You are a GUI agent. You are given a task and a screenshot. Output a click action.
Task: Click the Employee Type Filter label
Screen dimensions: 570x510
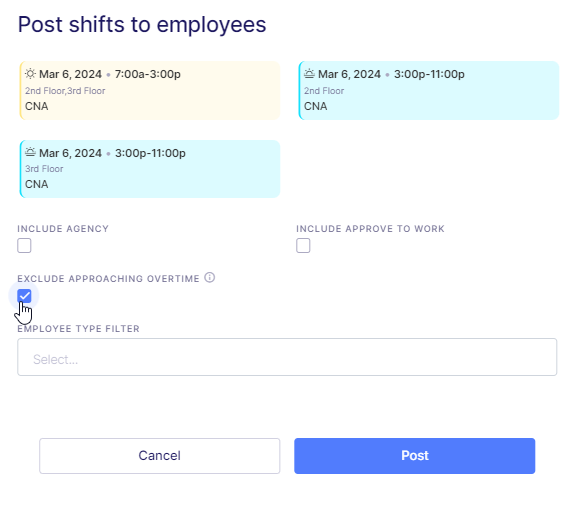pyautogui.click(x=79, y=329)
